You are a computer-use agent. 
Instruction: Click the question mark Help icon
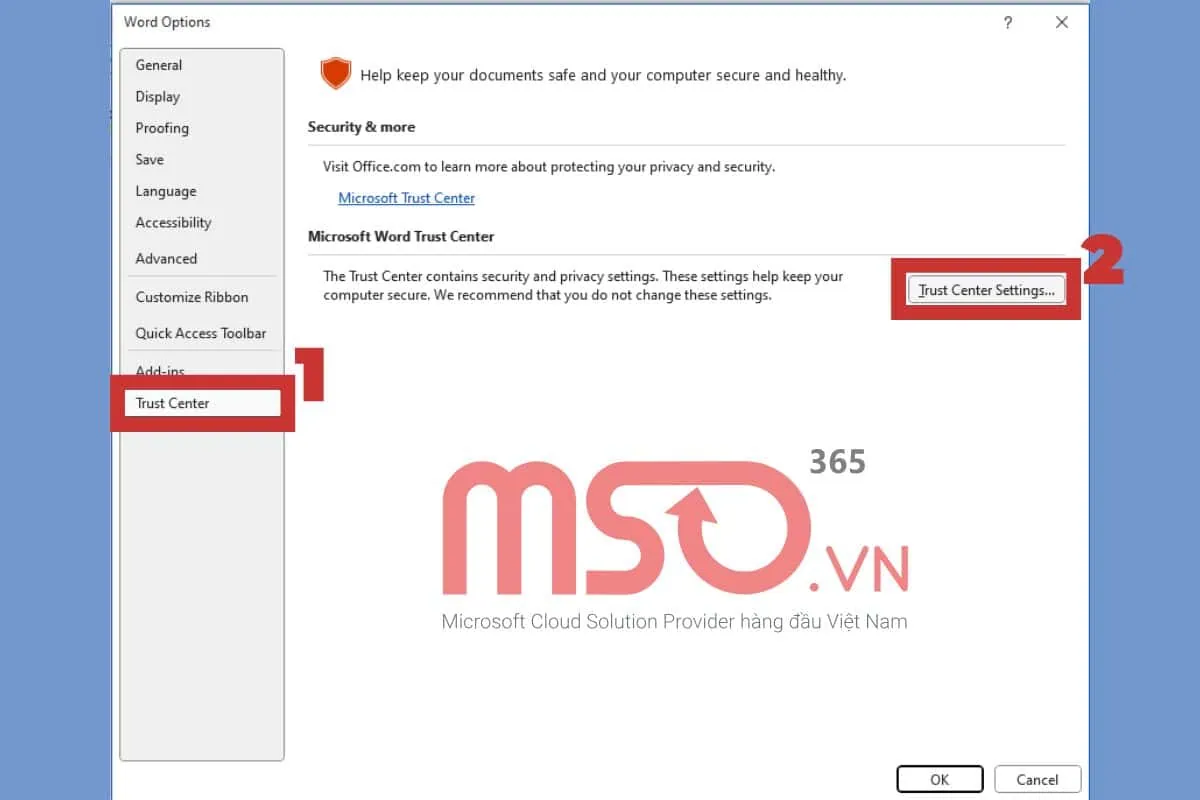pyautogui.click(x=1008, y=23)
